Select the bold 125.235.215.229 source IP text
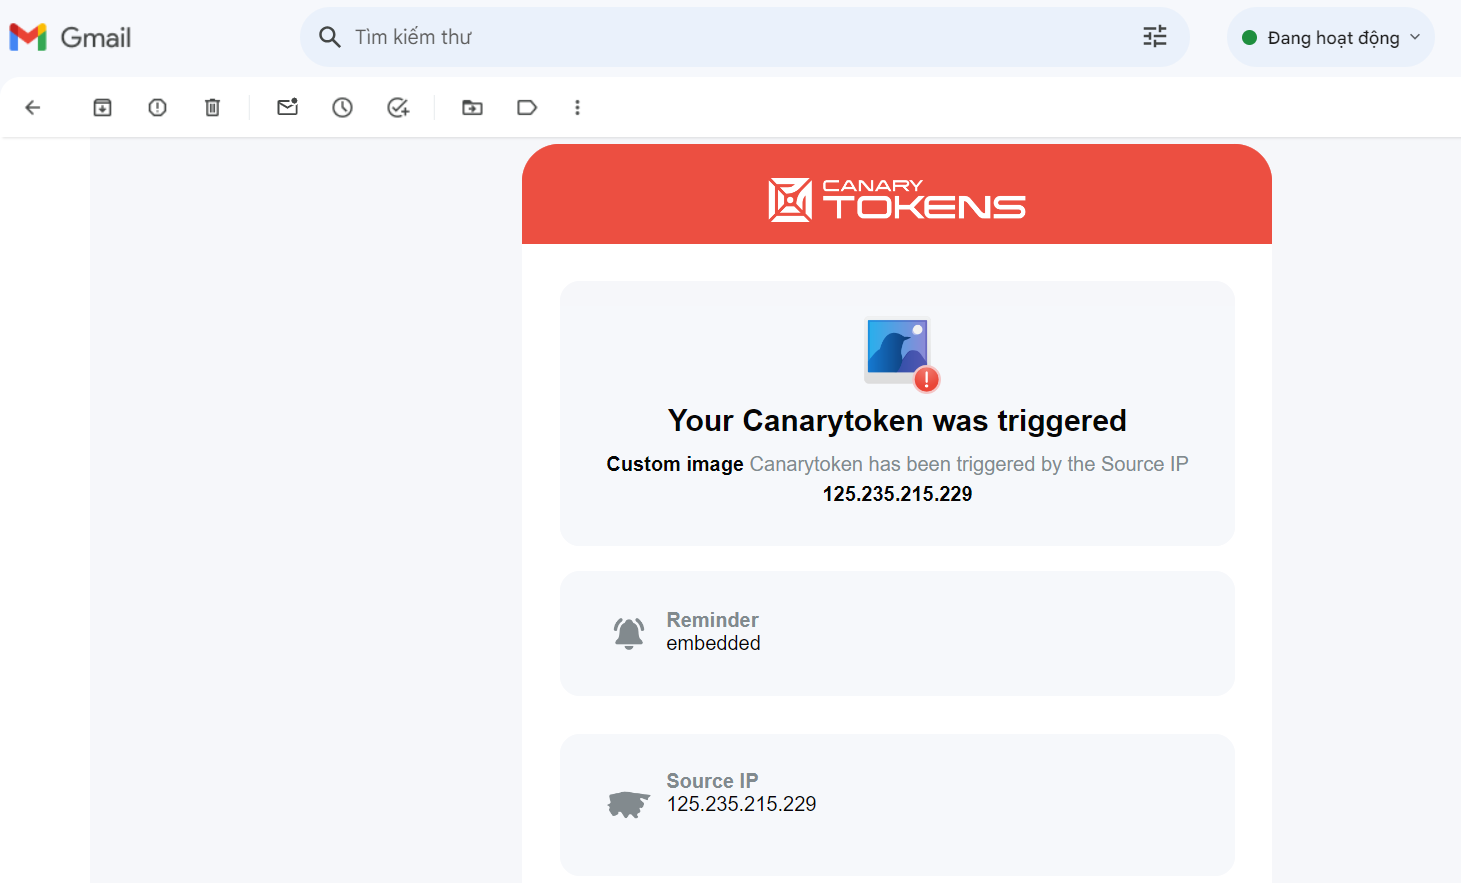The width and height of the screenshot is (1461, 883). pos(897,494)
